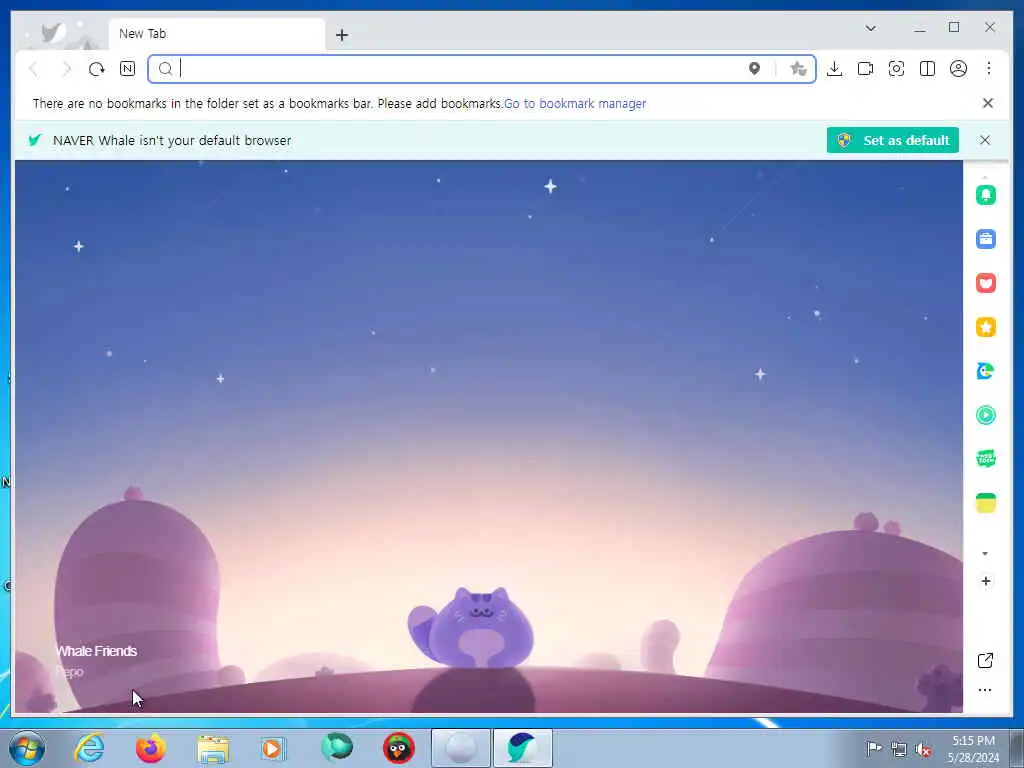This screenshot has height=768, width=1024.
Task: Open the media/video capture tool icon
Action: [865, 69]
